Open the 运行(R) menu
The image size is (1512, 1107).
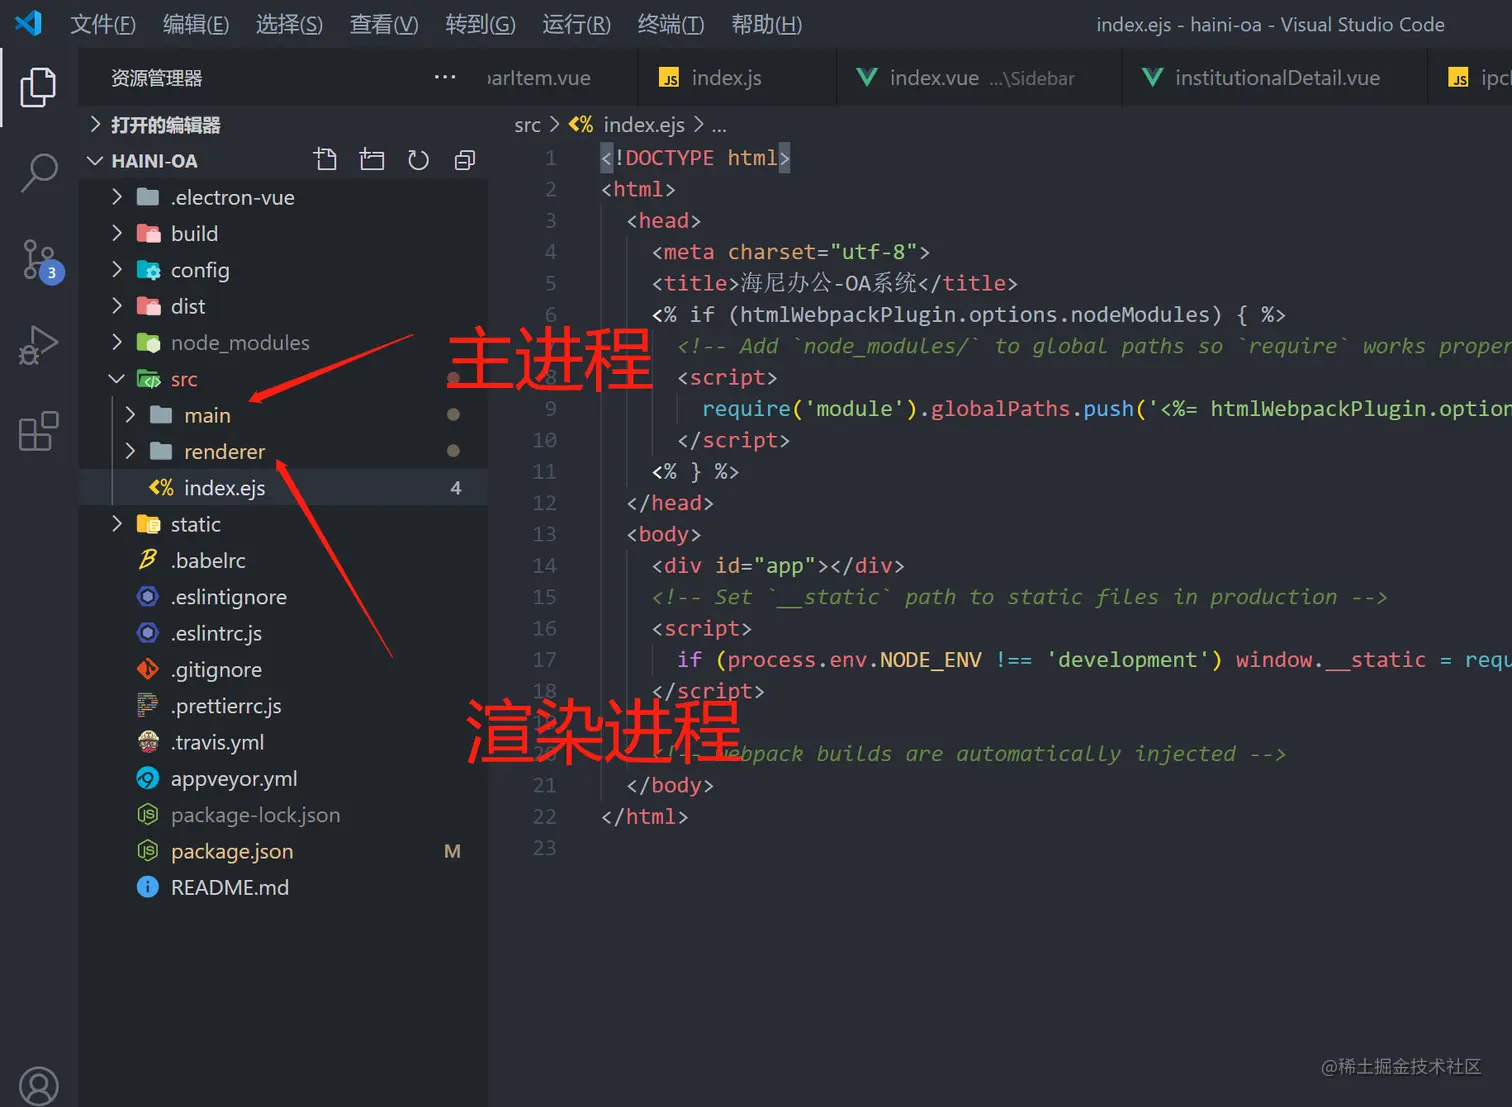(x=576, y=24)
